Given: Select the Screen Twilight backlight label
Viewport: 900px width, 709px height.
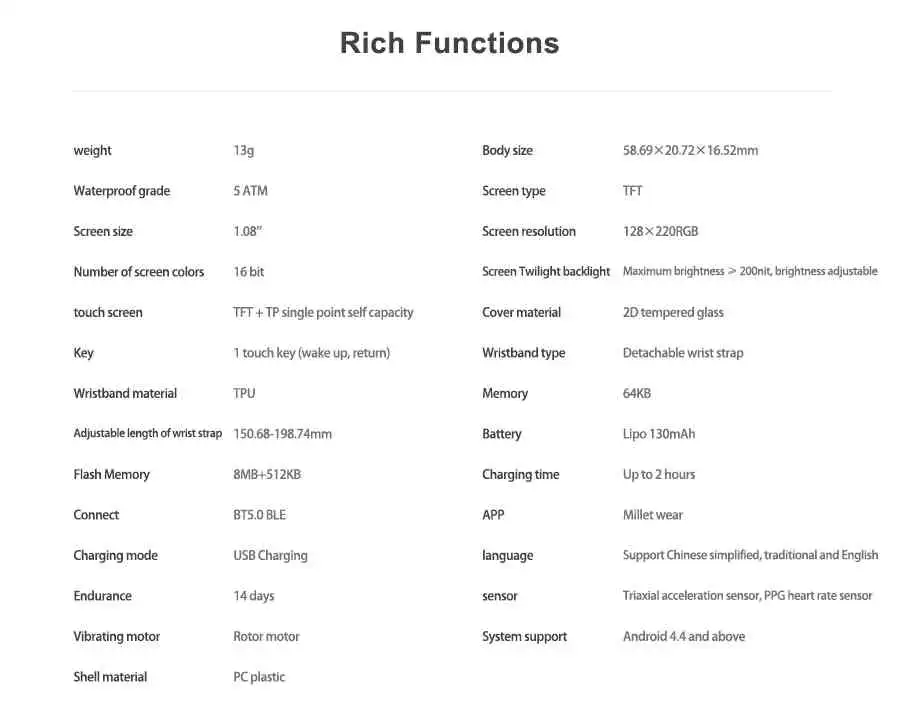Looking at the screenshot, I should (x=546, y=272).
